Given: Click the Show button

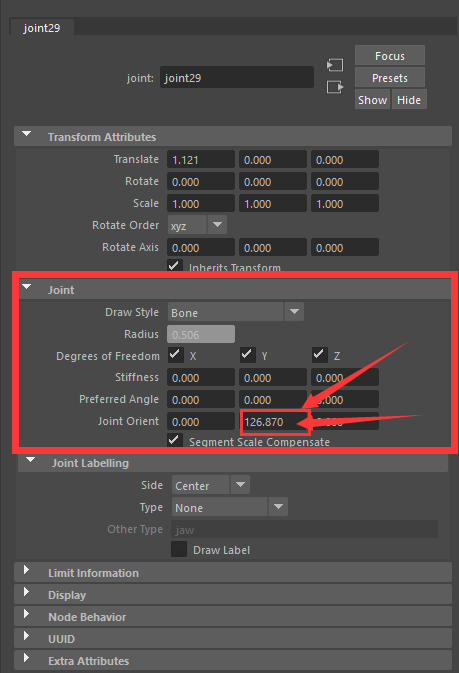Looking at the screenshot, I should click(372, 100).
